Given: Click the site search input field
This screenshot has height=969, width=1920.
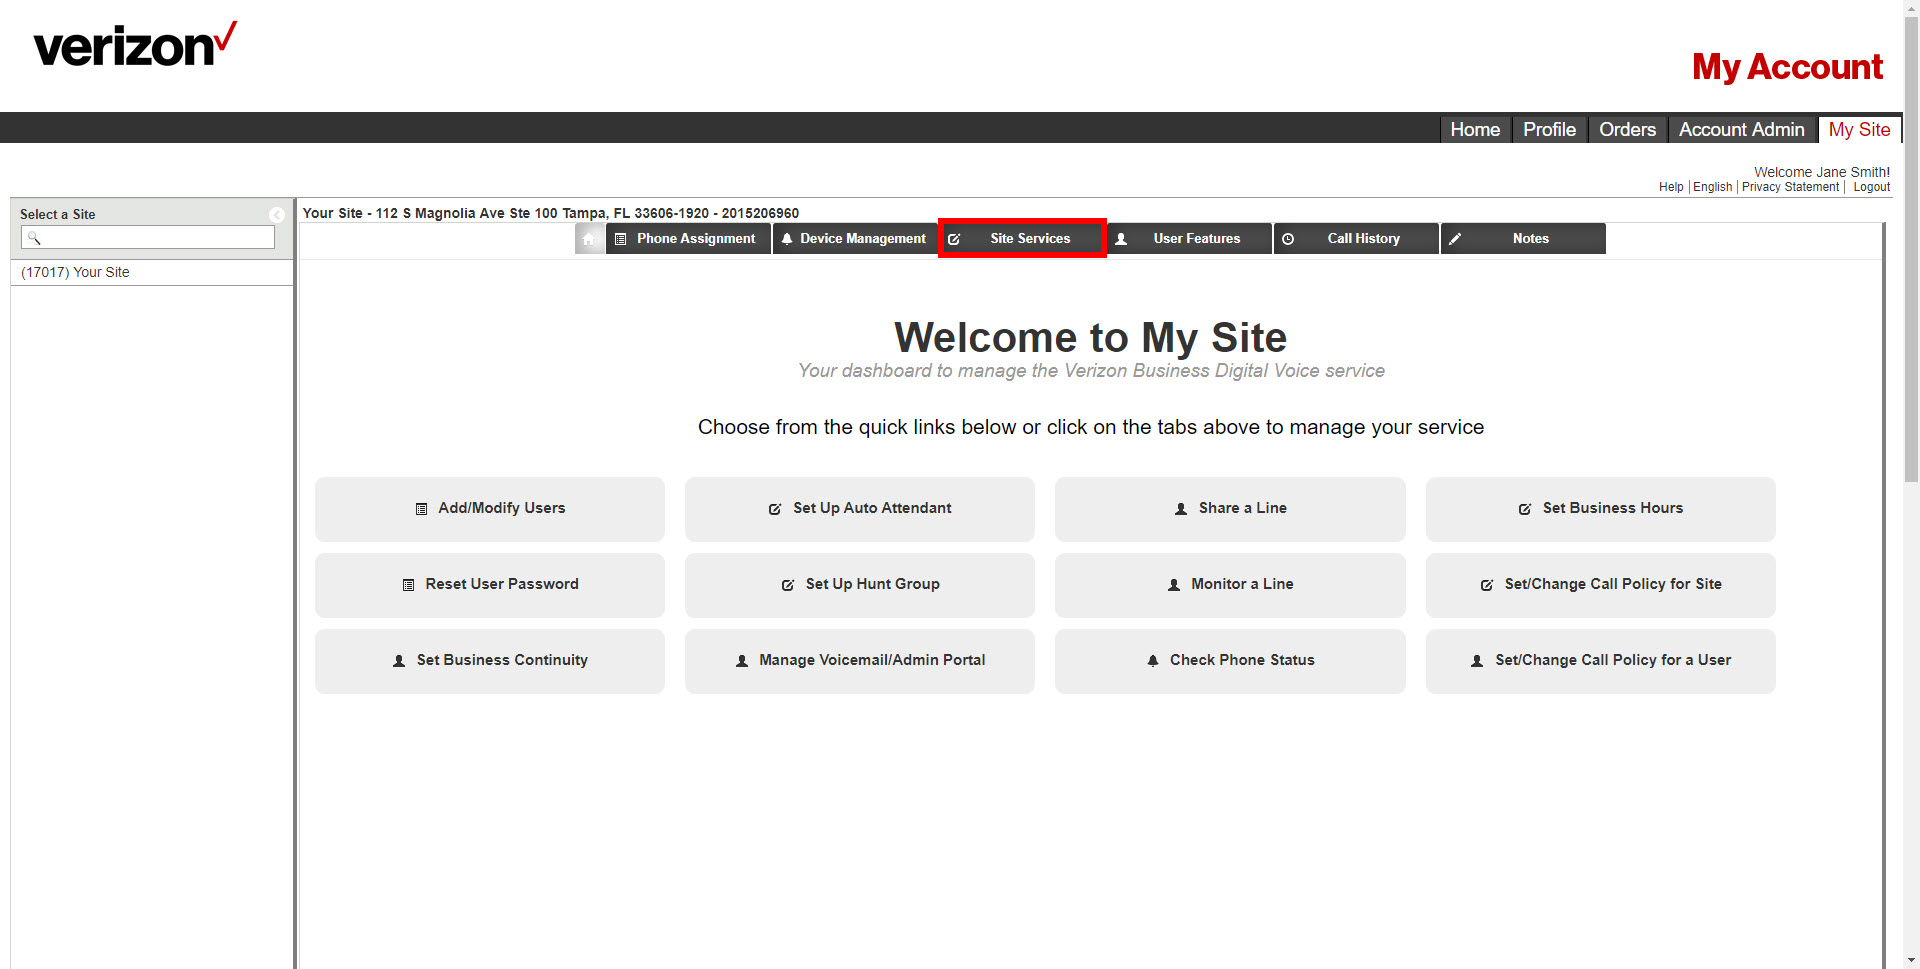Looking at the screenshot, I should (148, 237).
